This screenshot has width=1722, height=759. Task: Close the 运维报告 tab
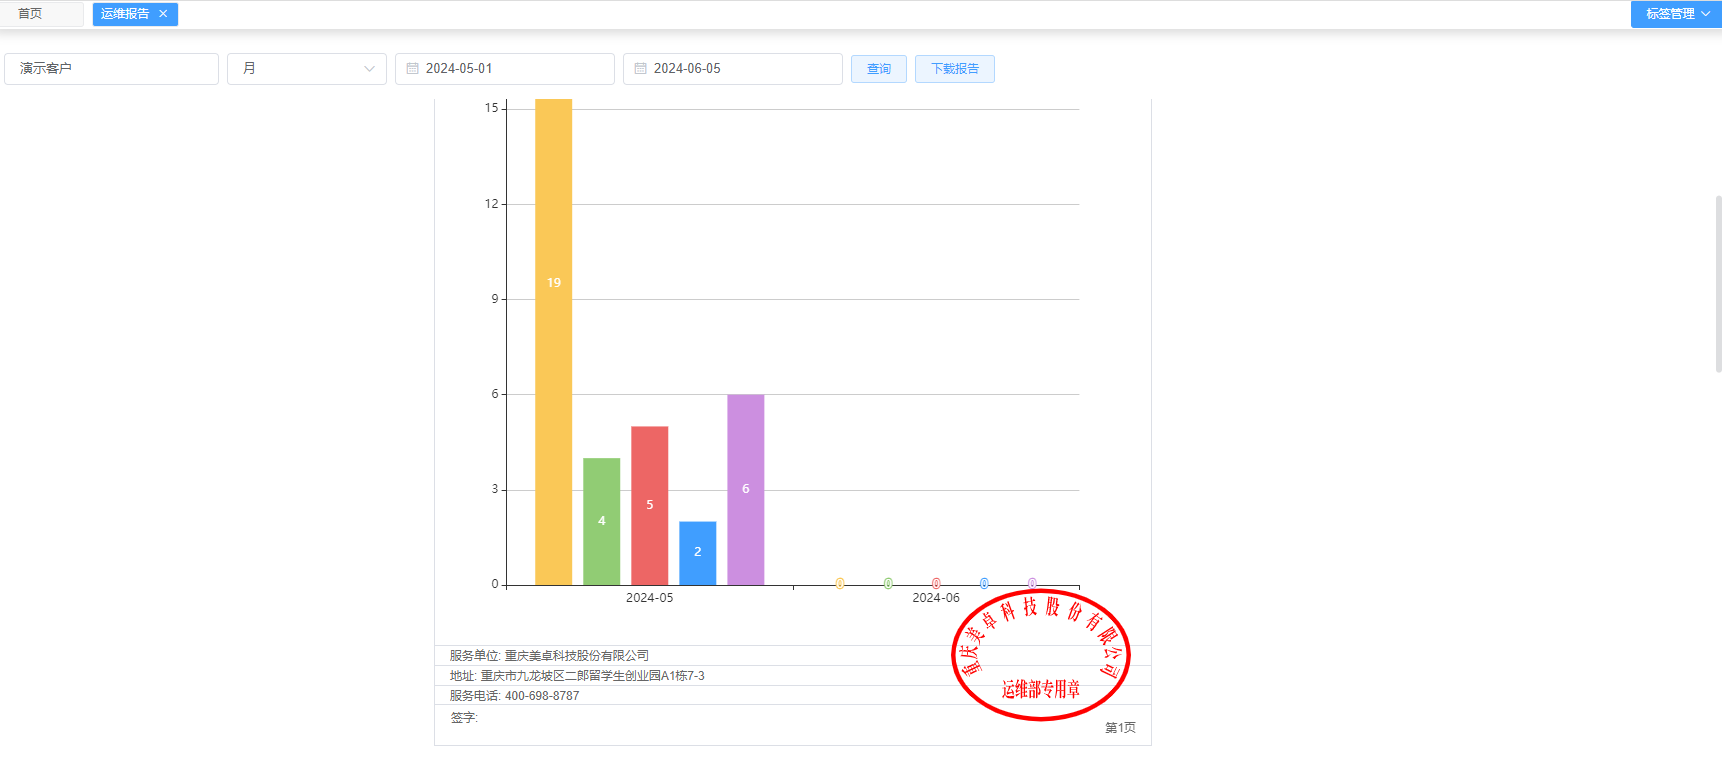(163, 14)
